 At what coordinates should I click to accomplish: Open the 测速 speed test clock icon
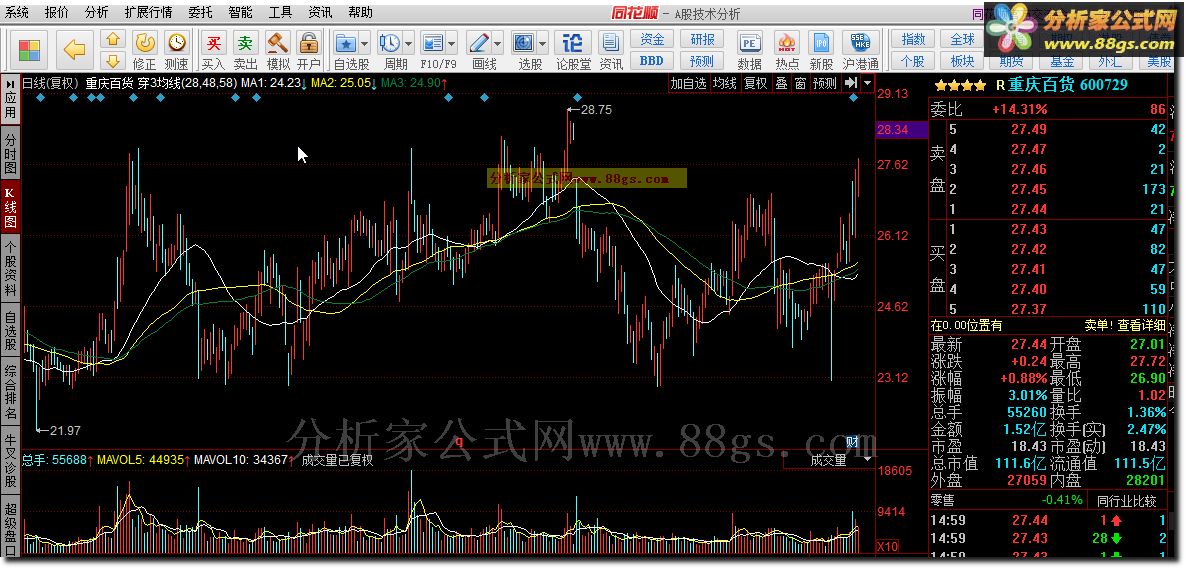[x=176, y=43]
